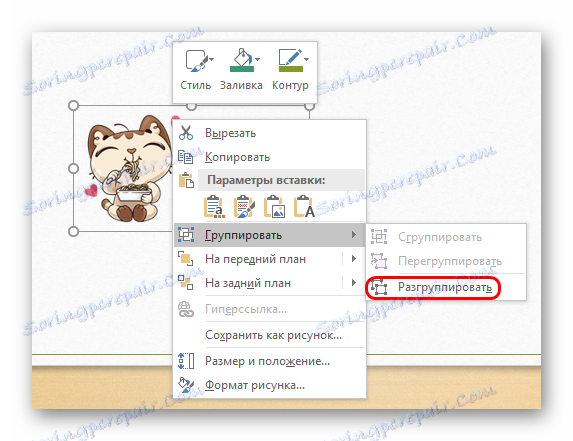The height and width of the screenshot is (441, 573).
Task: Click the Разгруппировать ungroup icon
Action: (x=379, y=288)
